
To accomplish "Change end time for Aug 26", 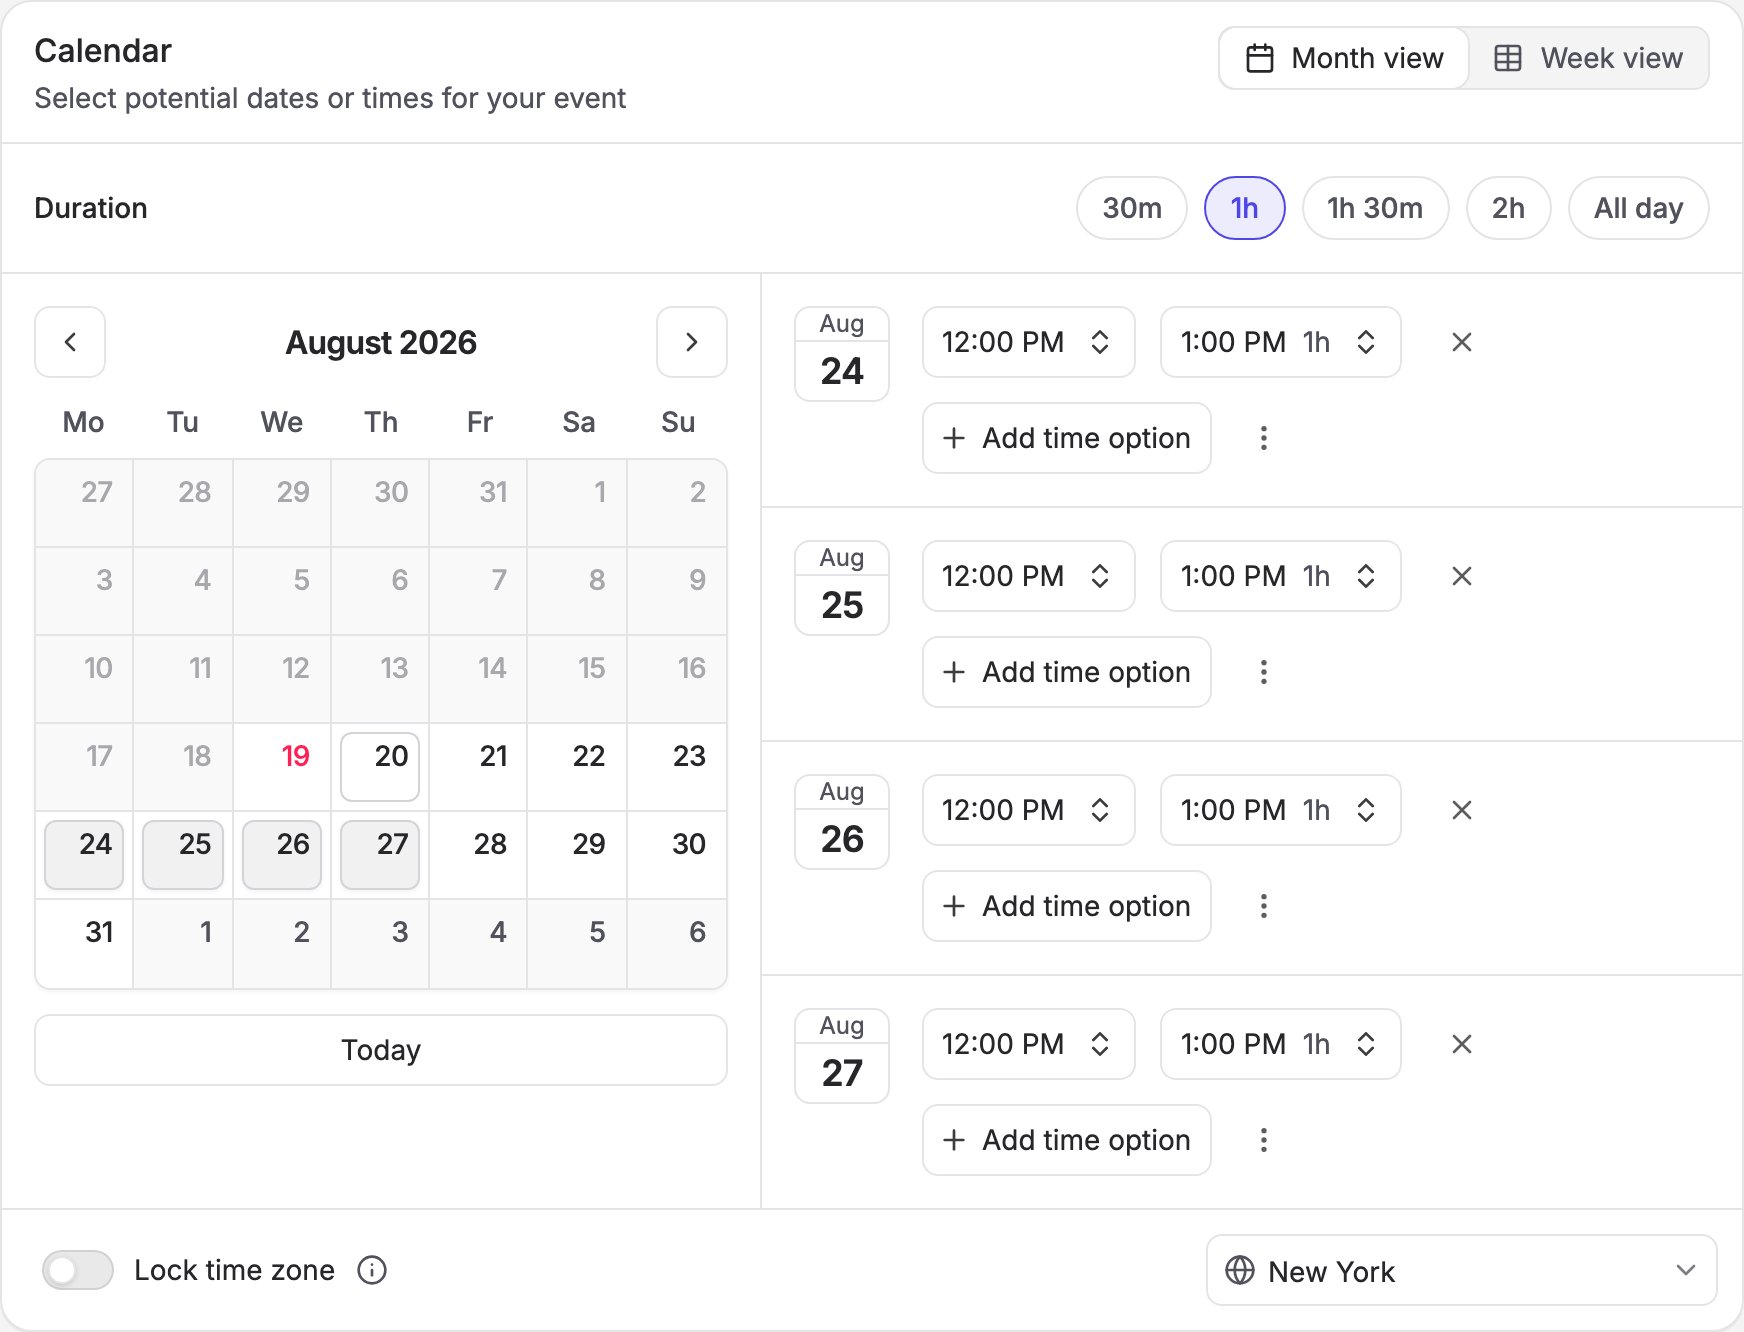I will (x=1281, y=810).
